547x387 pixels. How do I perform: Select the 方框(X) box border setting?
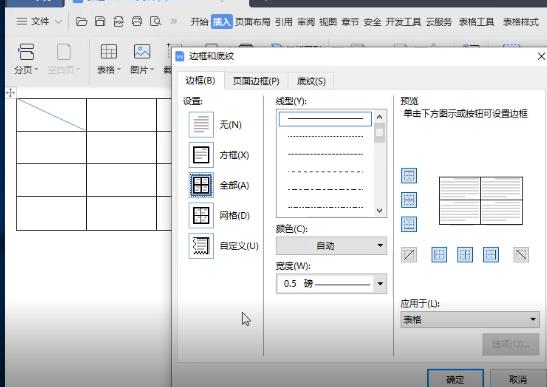201,155
